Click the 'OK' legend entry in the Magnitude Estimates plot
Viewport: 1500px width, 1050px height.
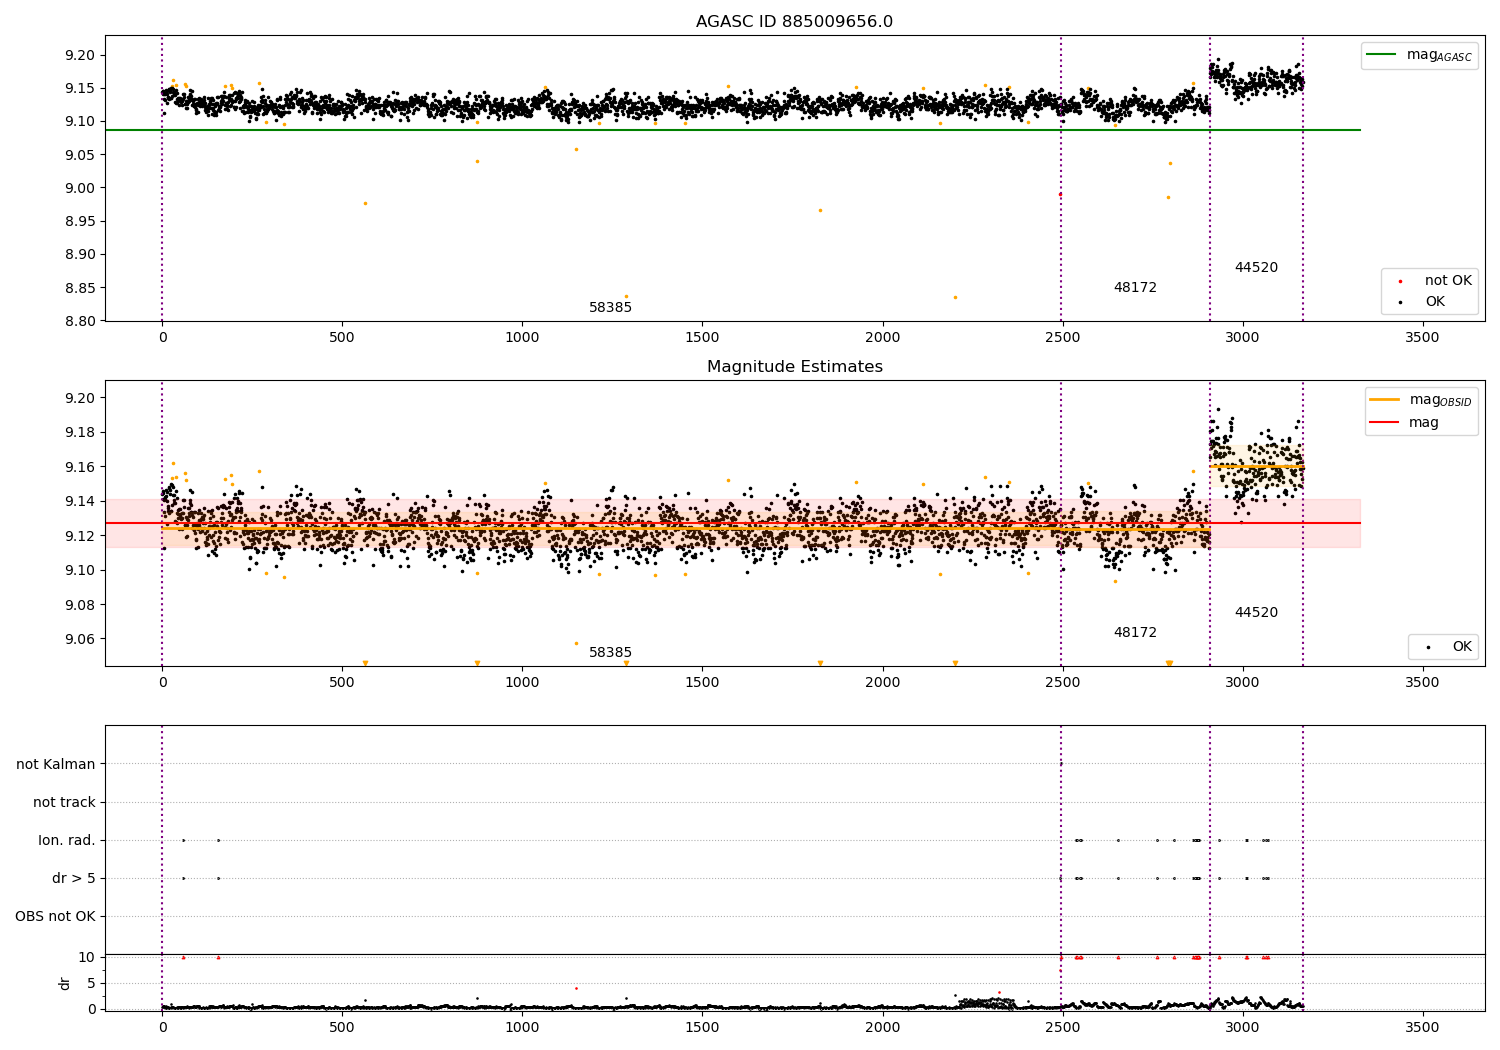click(x=1462, y=647)
